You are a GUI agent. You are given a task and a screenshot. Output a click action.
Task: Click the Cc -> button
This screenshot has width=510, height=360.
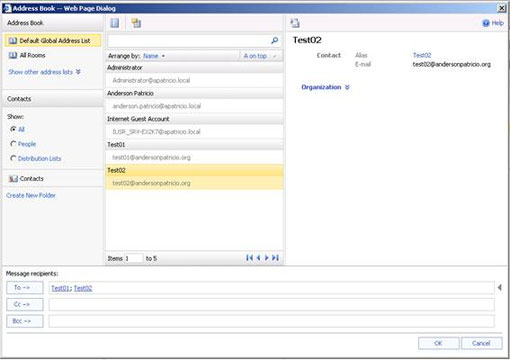pos(25,304)
